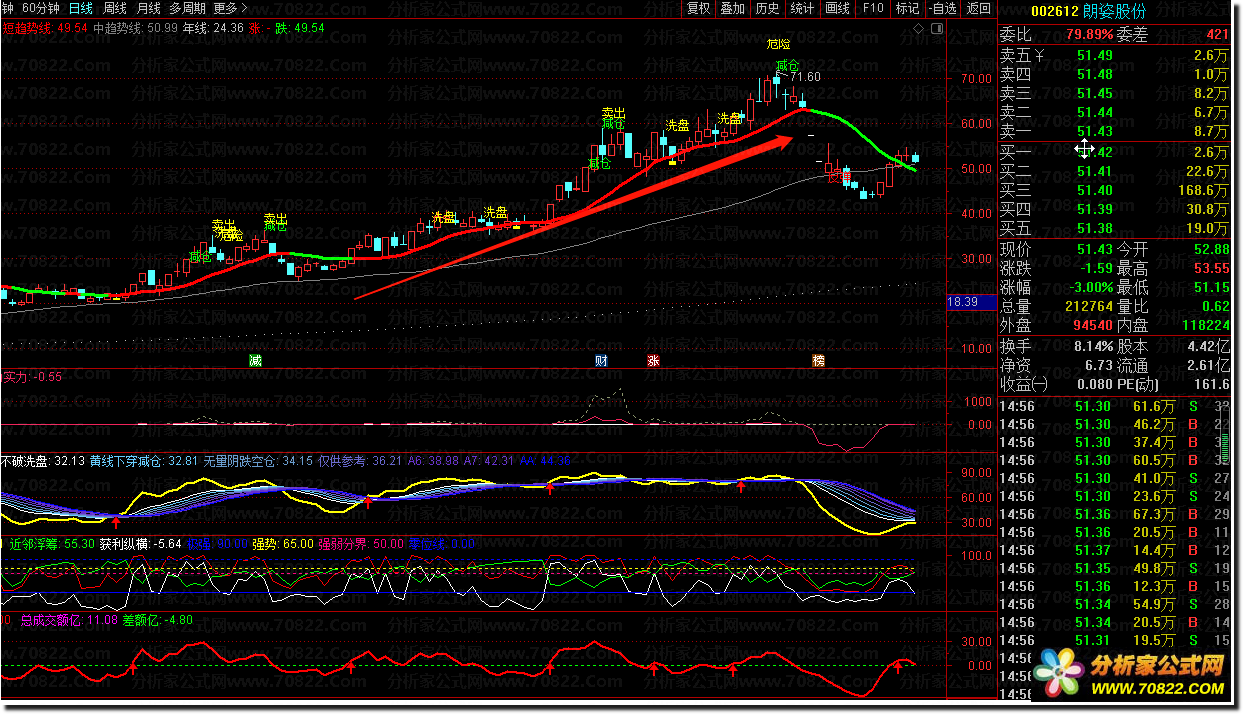Click the 最高 value 53.55
The image size is (1244, 714).
1212,269
